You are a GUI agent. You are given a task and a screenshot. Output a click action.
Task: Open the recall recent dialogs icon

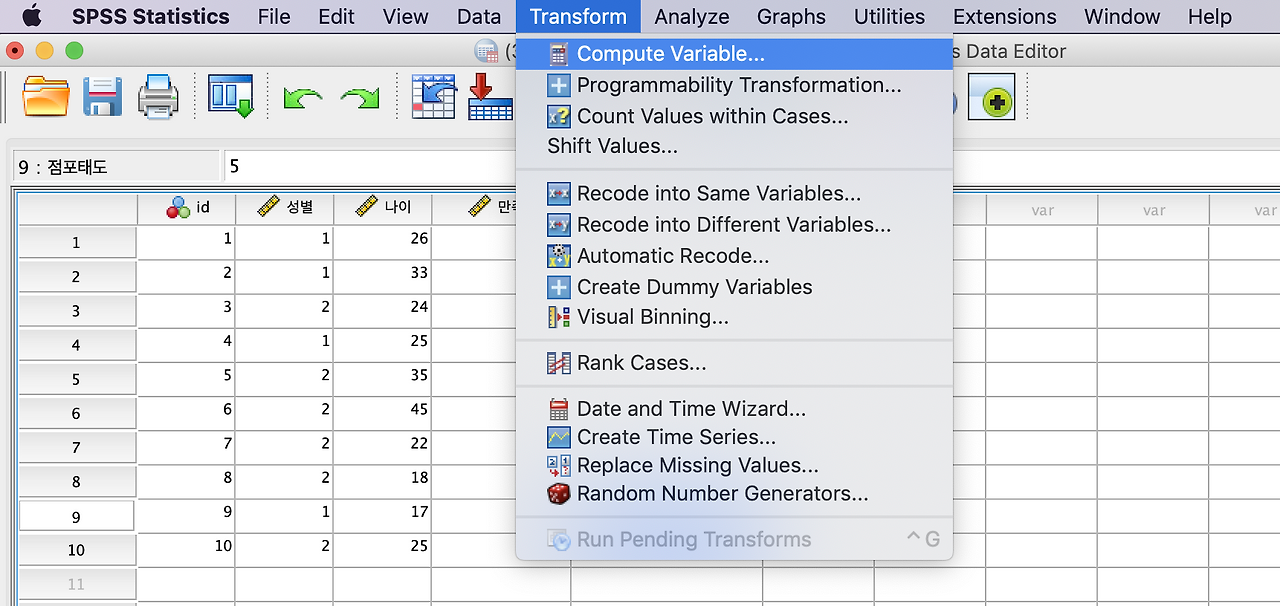[231, 97]
